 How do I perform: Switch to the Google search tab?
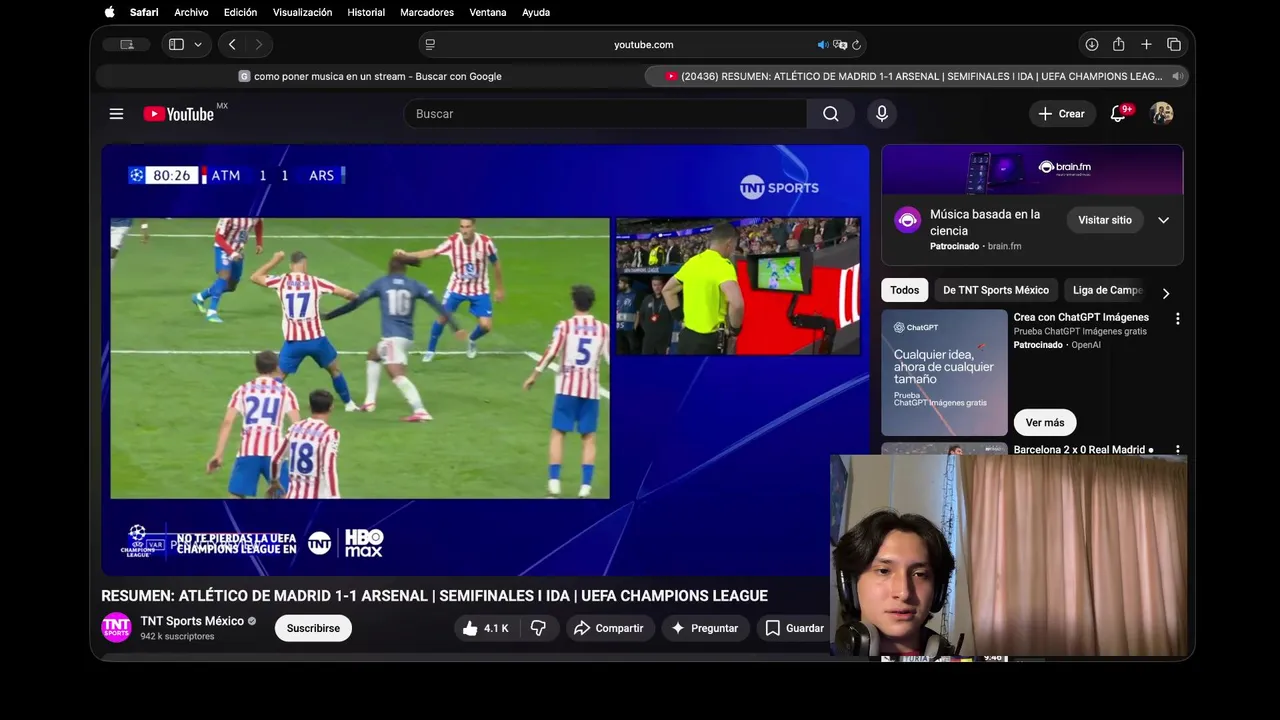370,76
